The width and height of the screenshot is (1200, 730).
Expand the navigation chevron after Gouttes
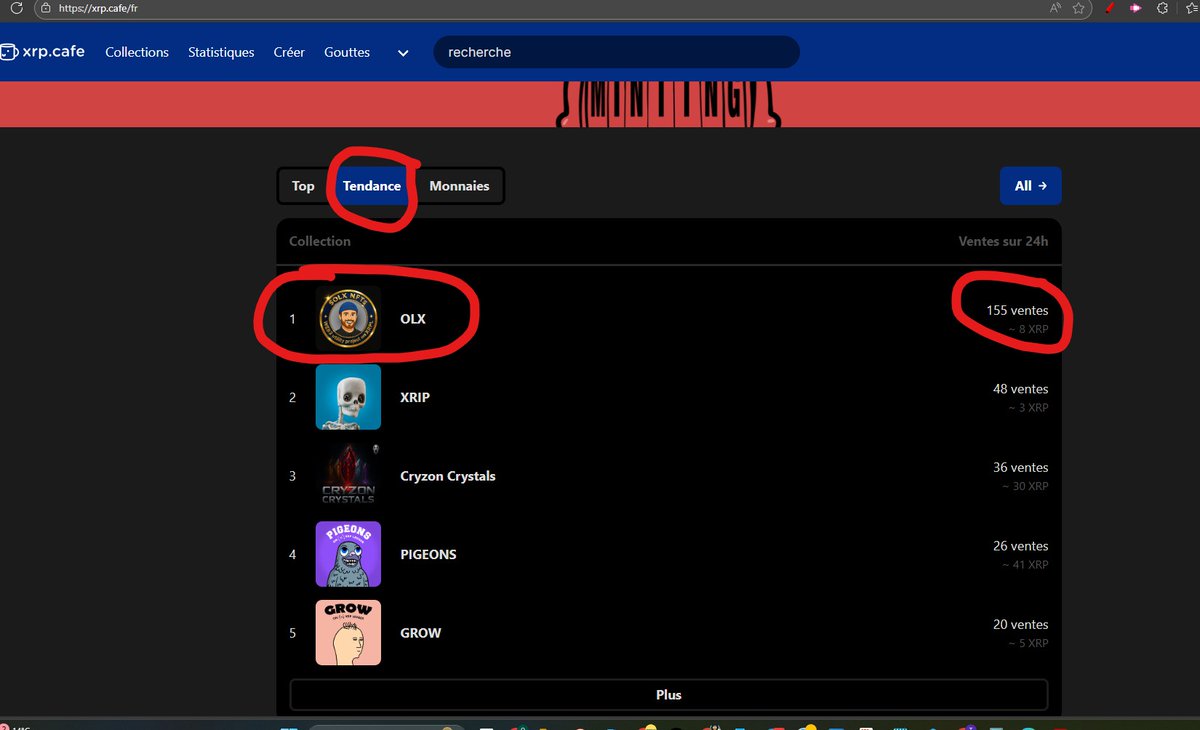click(403, 53)
